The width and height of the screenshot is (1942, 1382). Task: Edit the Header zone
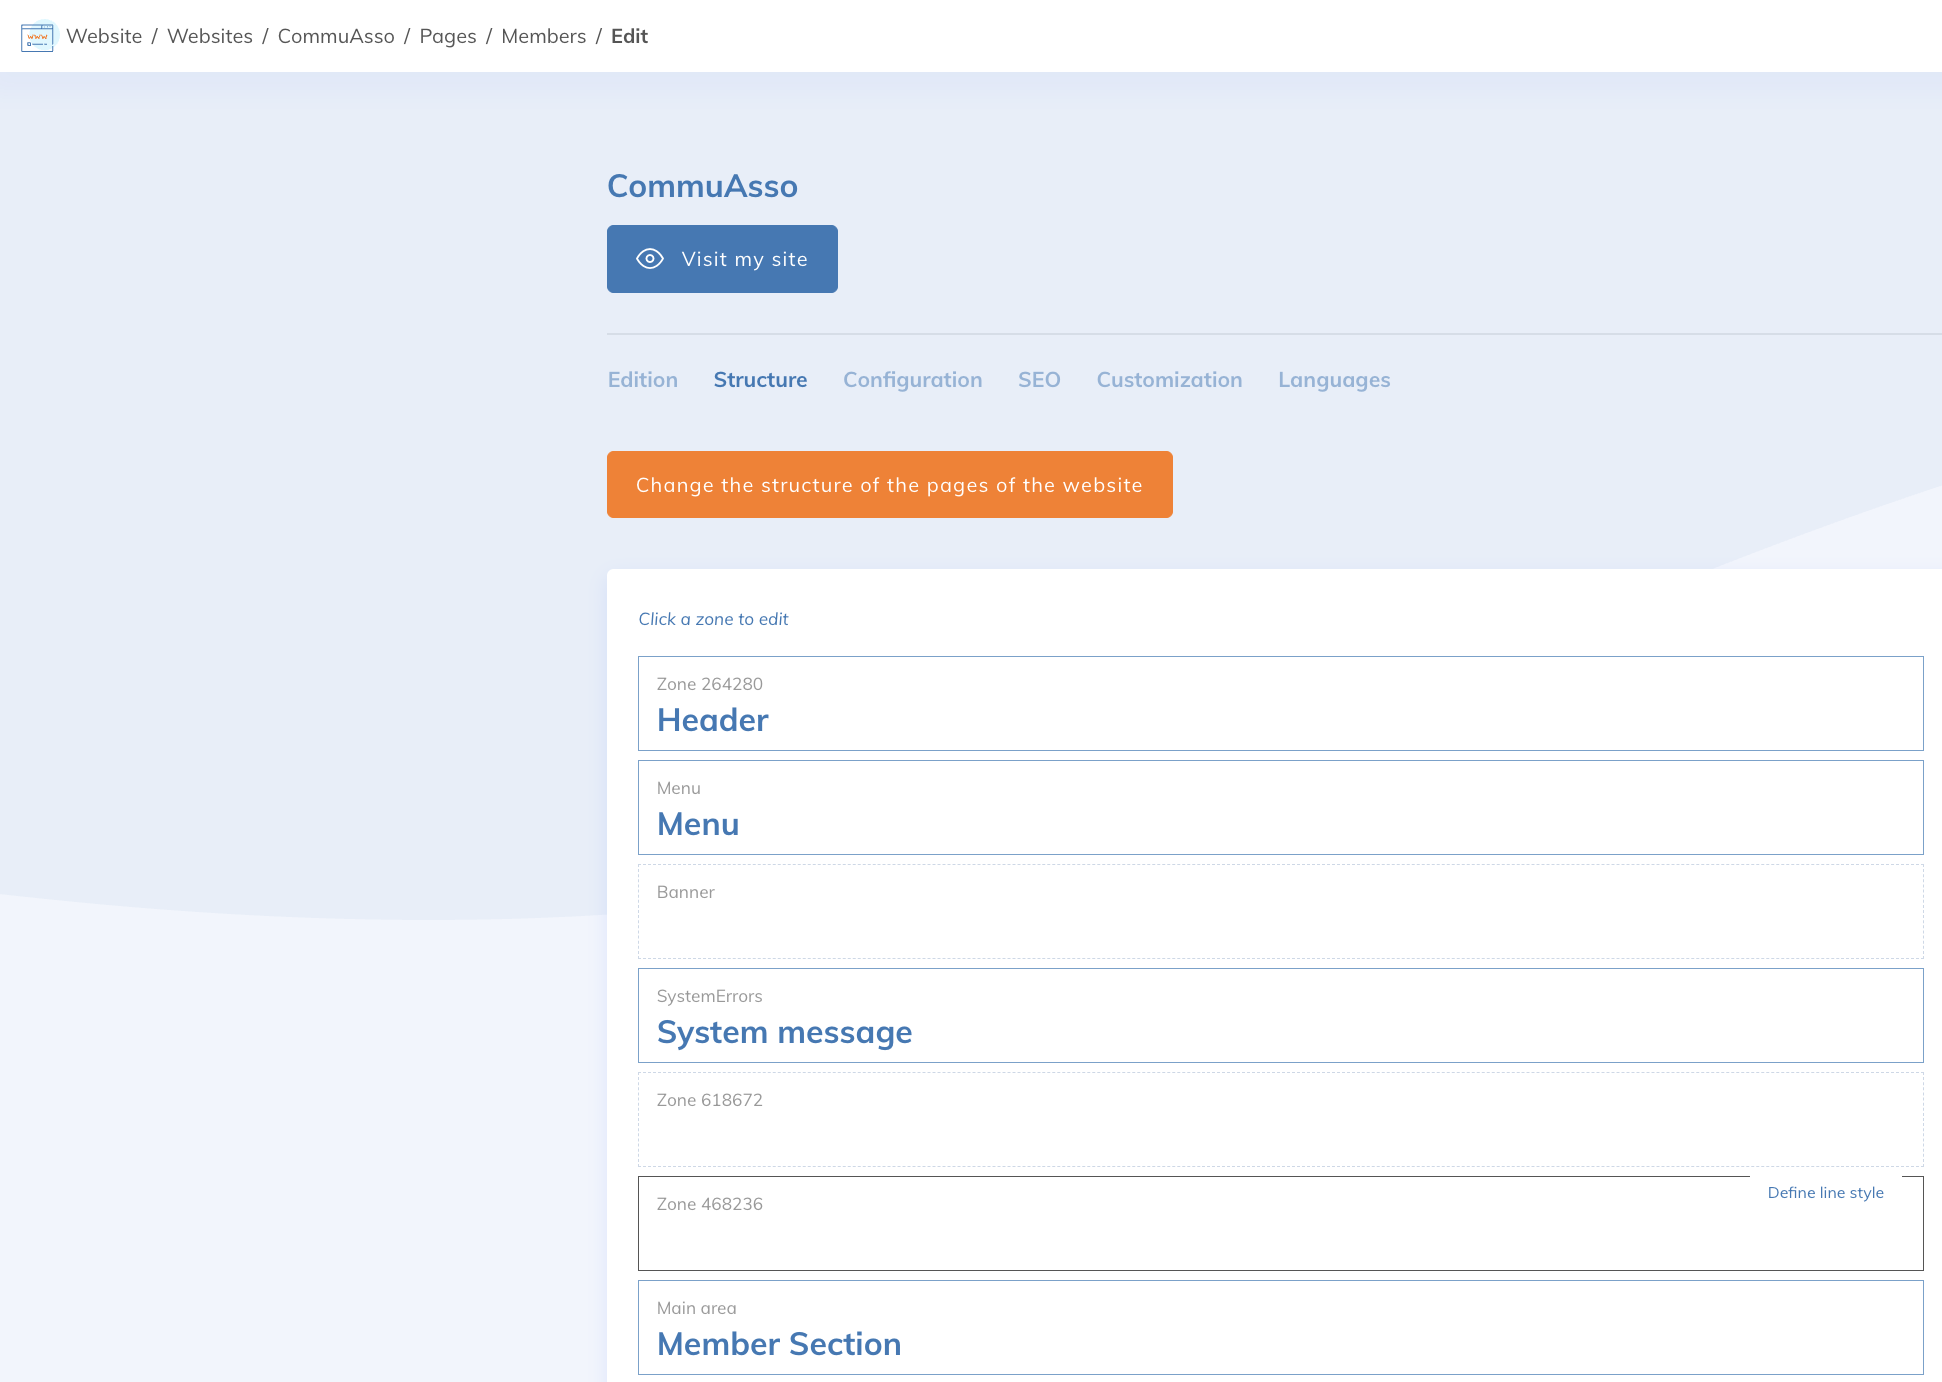click(1279, 704)
